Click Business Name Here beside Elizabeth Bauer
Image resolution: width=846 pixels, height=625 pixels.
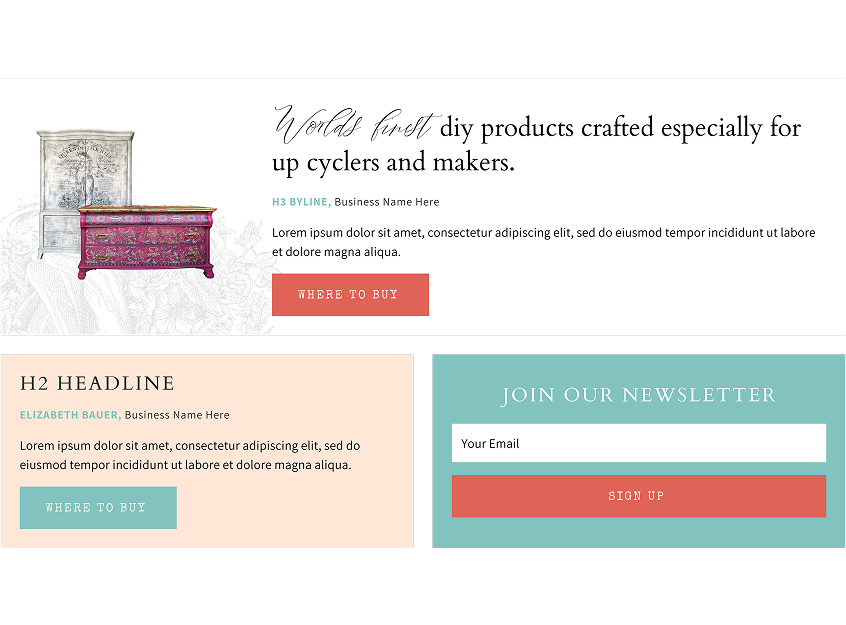[x=177, y=415]
